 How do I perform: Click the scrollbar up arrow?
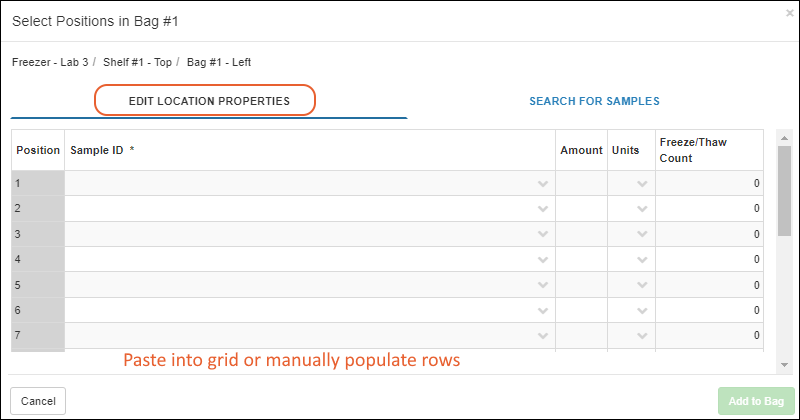784,136
